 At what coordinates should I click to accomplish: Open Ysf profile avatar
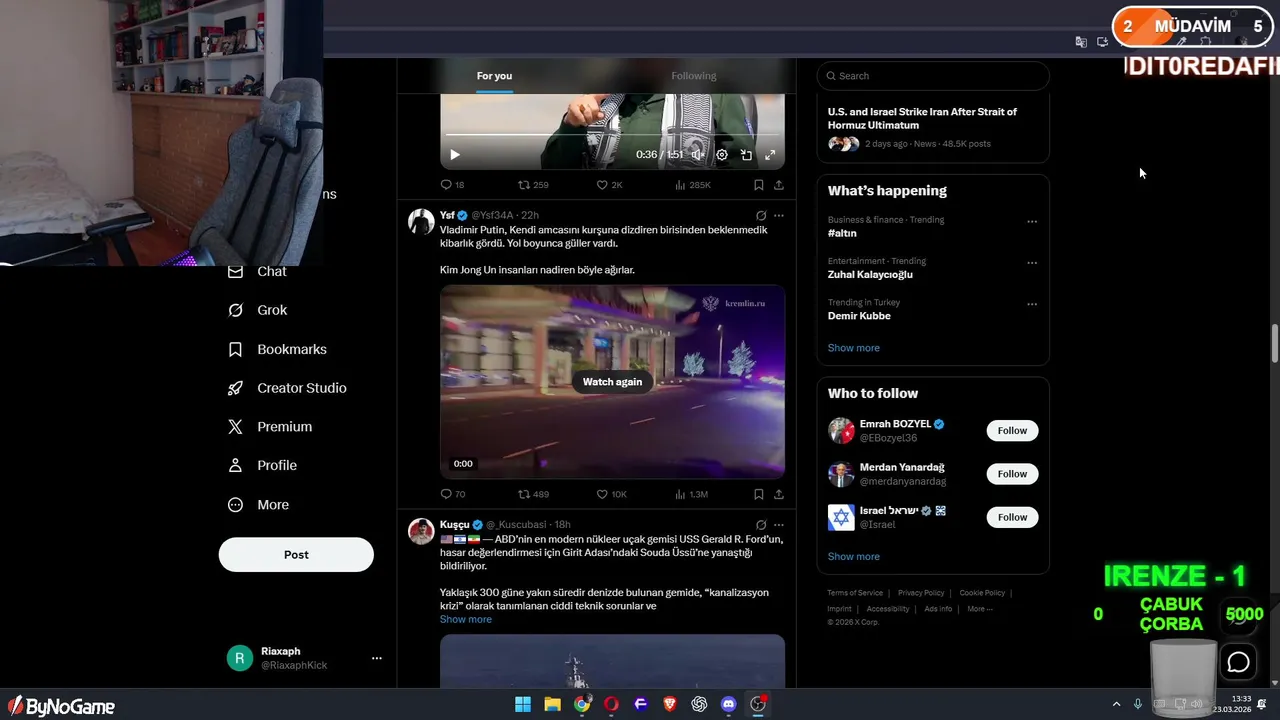click(421, 222)
